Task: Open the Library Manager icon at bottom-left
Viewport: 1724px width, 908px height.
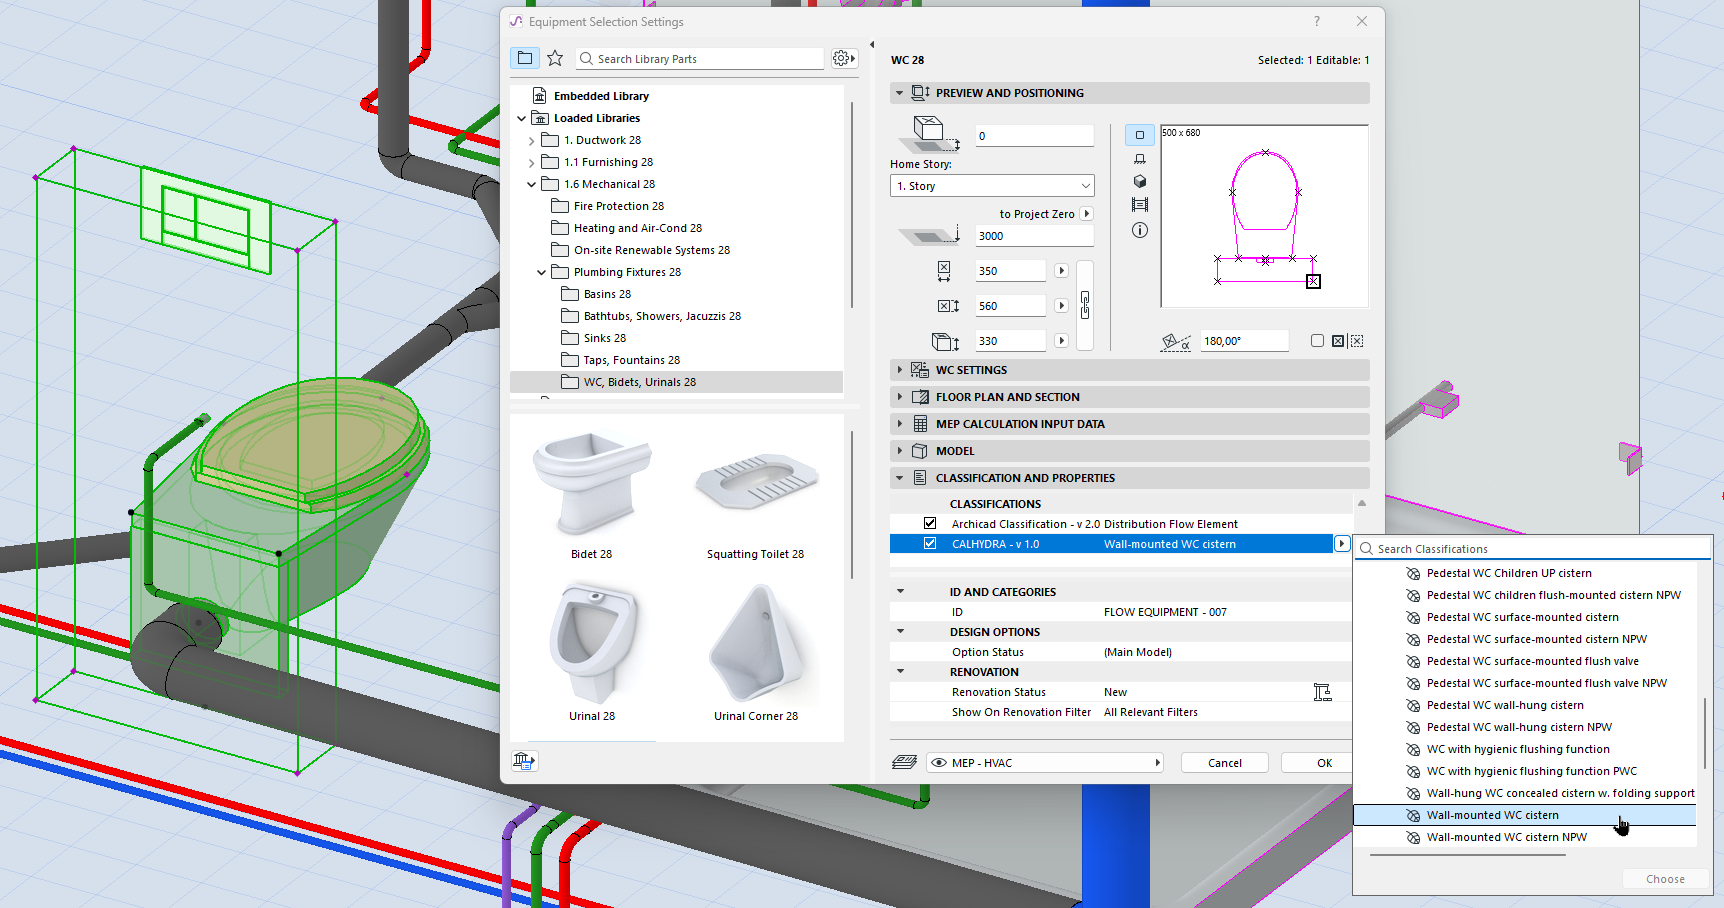Action: pyautogui.click(x=523, y=761)
